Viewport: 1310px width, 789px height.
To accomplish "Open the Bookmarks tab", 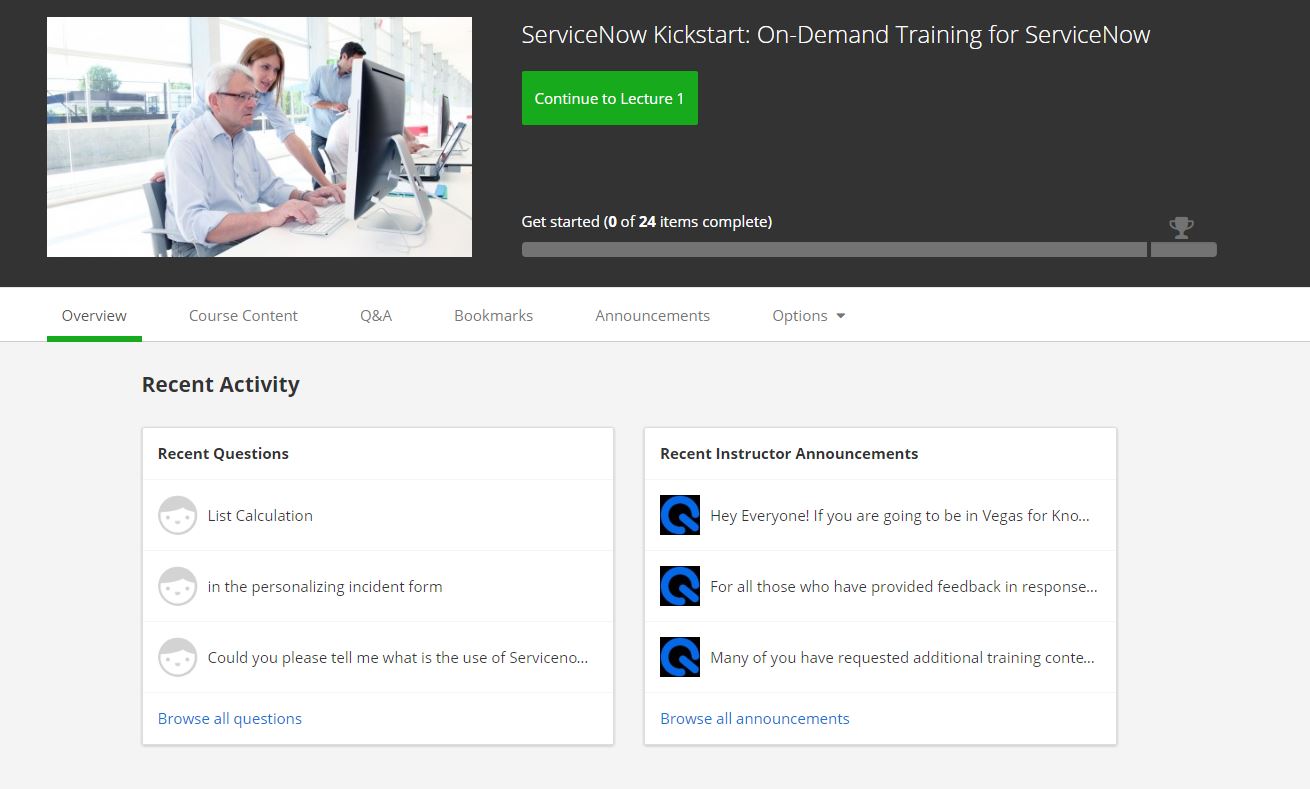I will coord(493,315).
